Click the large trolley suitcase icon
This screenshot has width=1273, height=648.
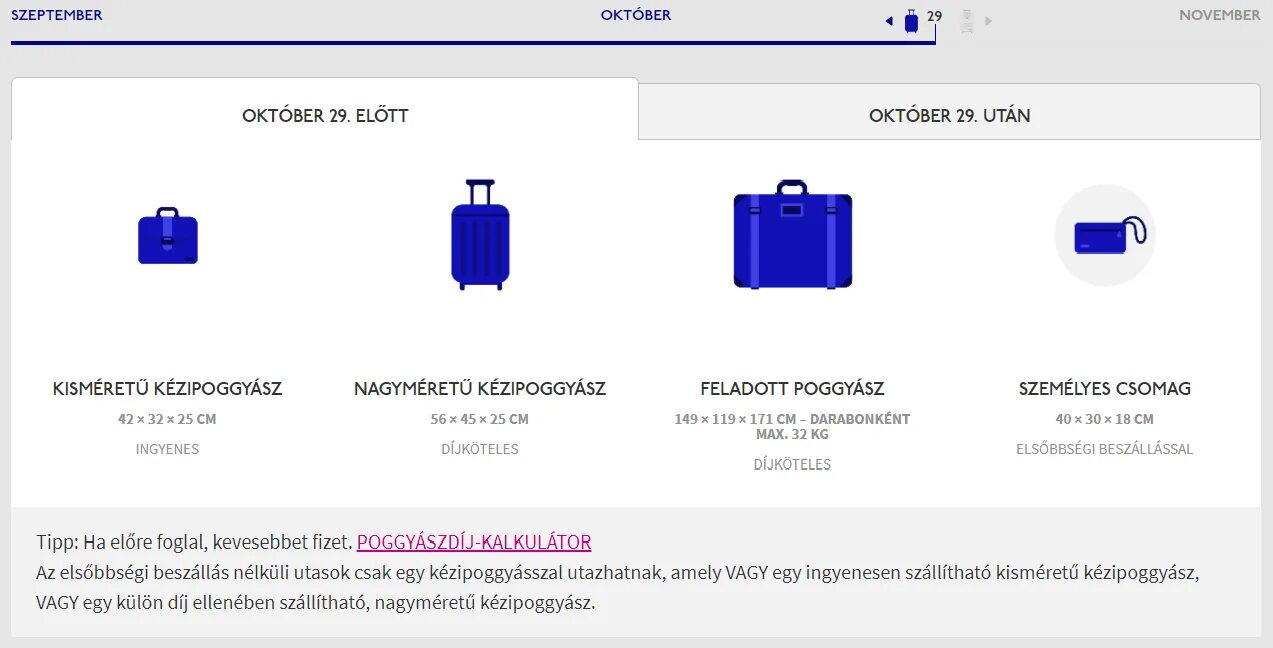(x=480, y=236)
